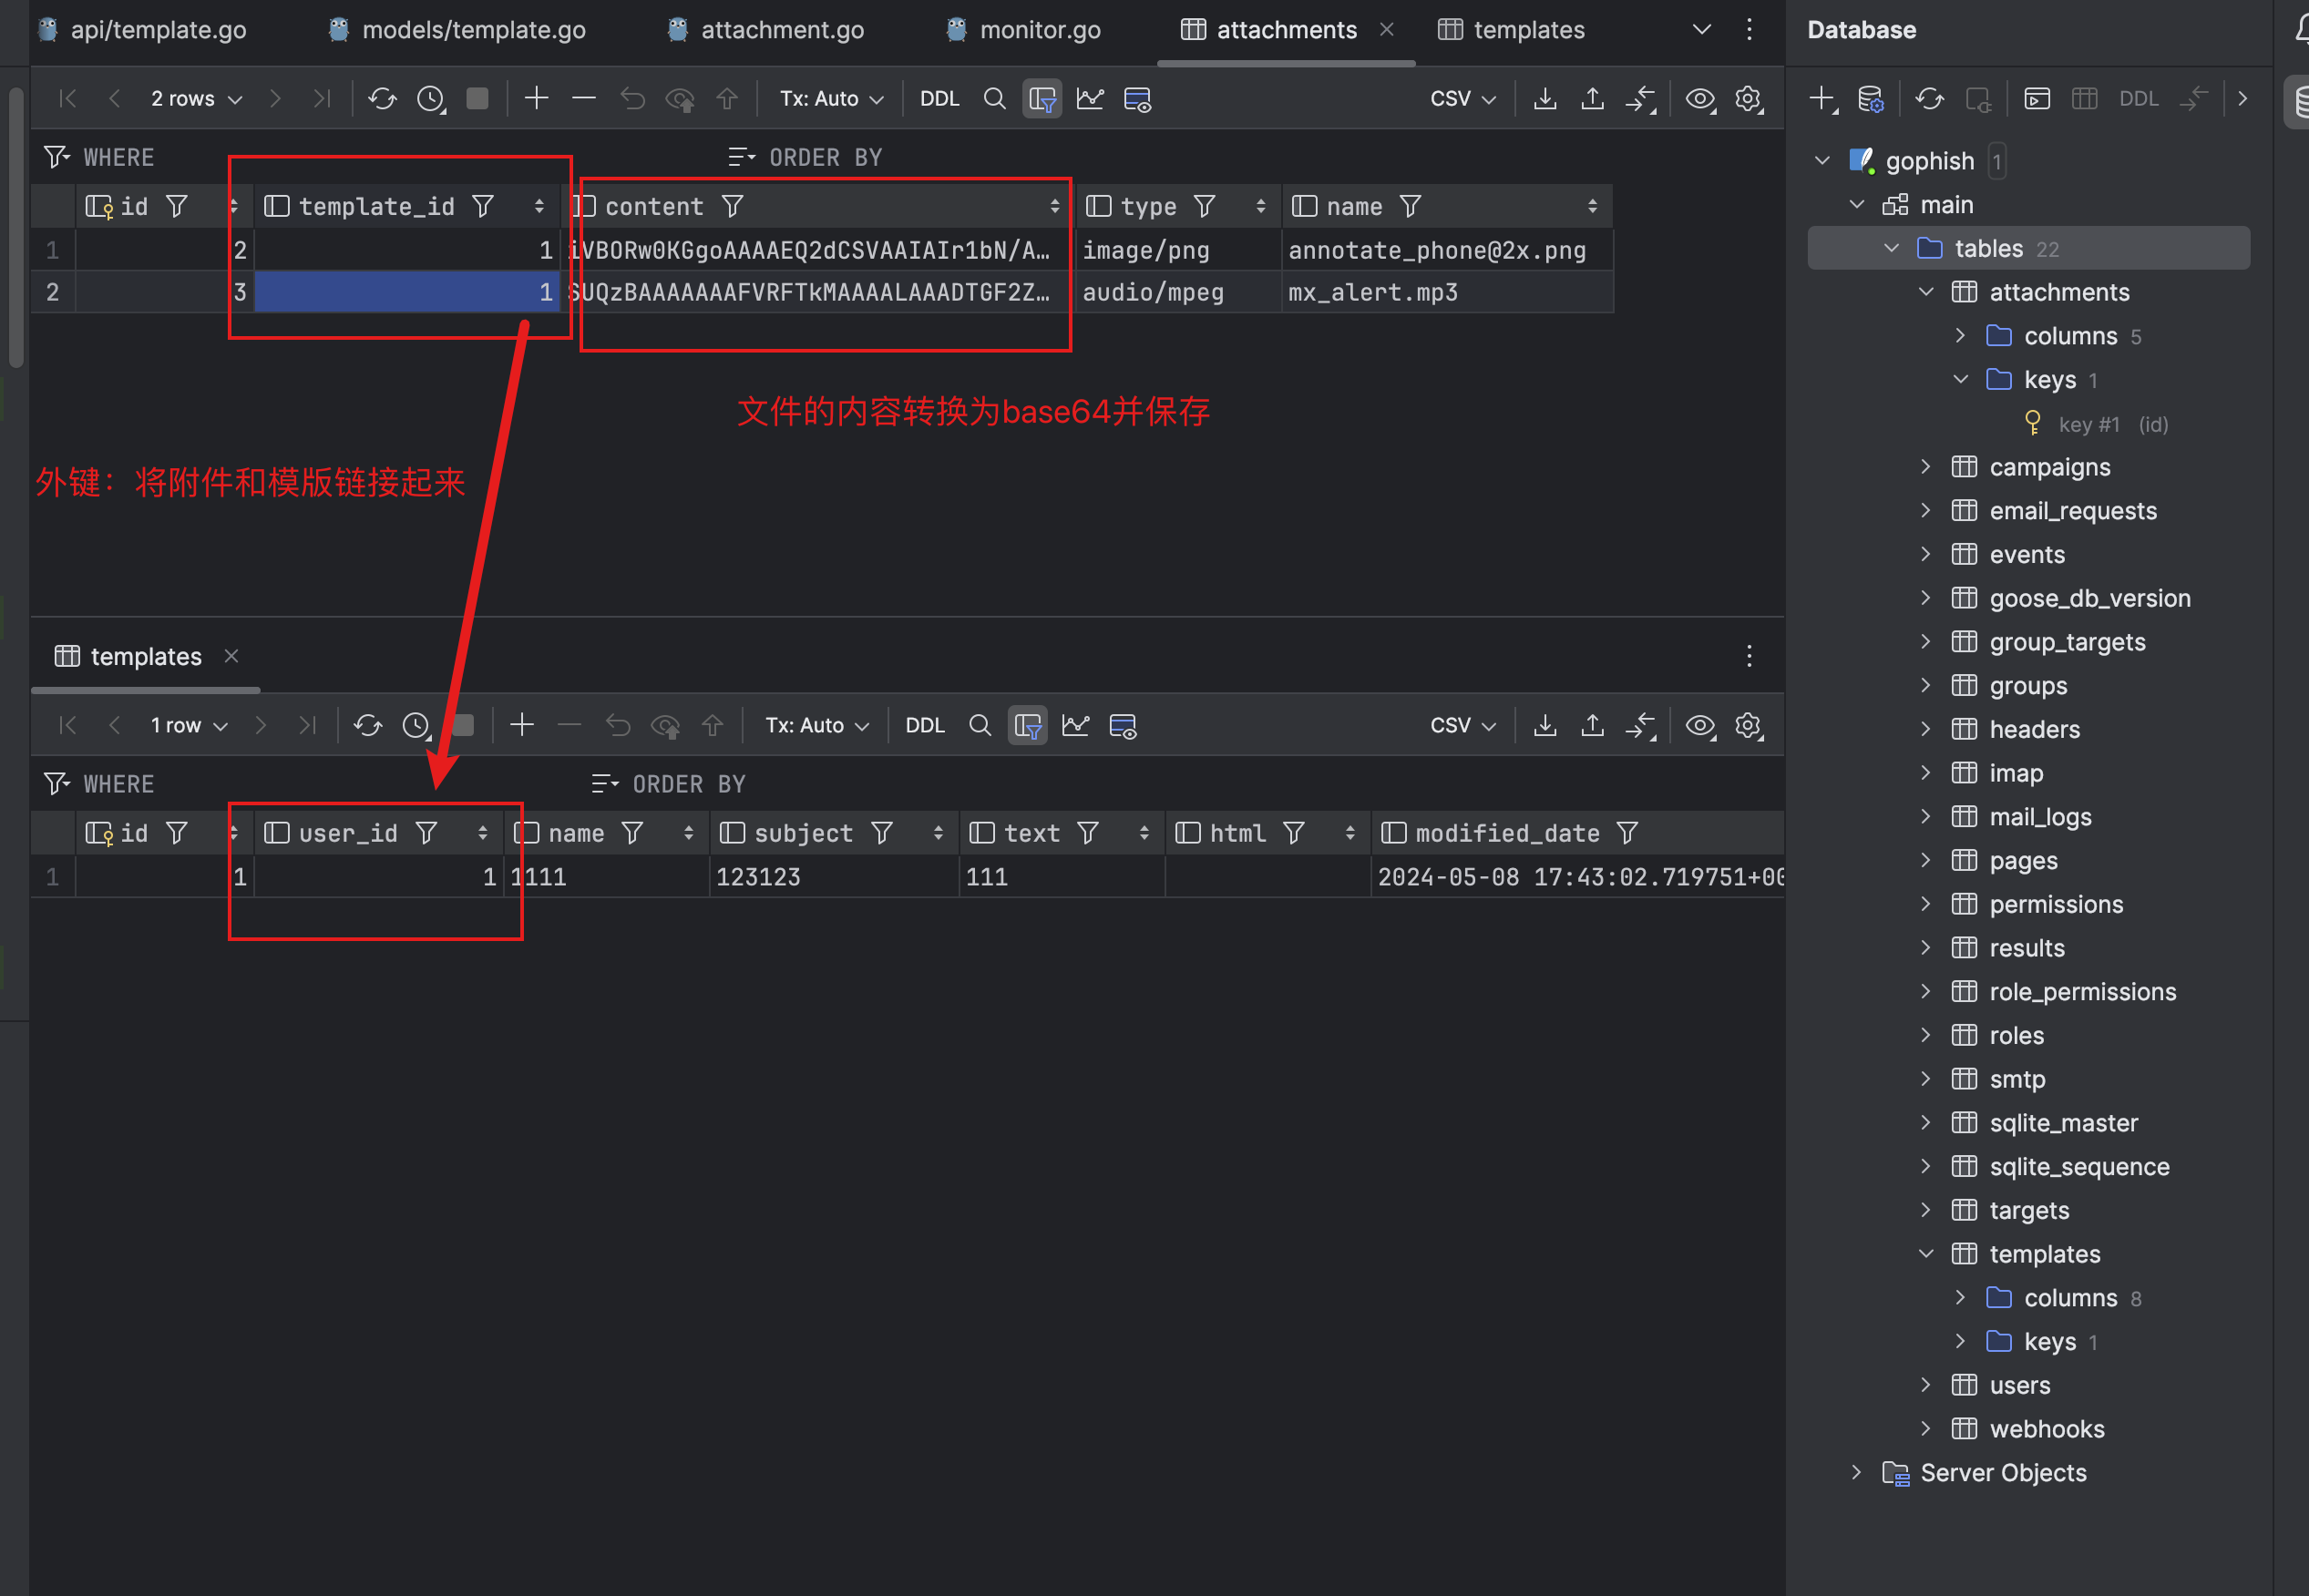The width and height of the screenshot is (2309, 1596).
Task: Select audio/mpeg type cell
Action: point(1177,292)
